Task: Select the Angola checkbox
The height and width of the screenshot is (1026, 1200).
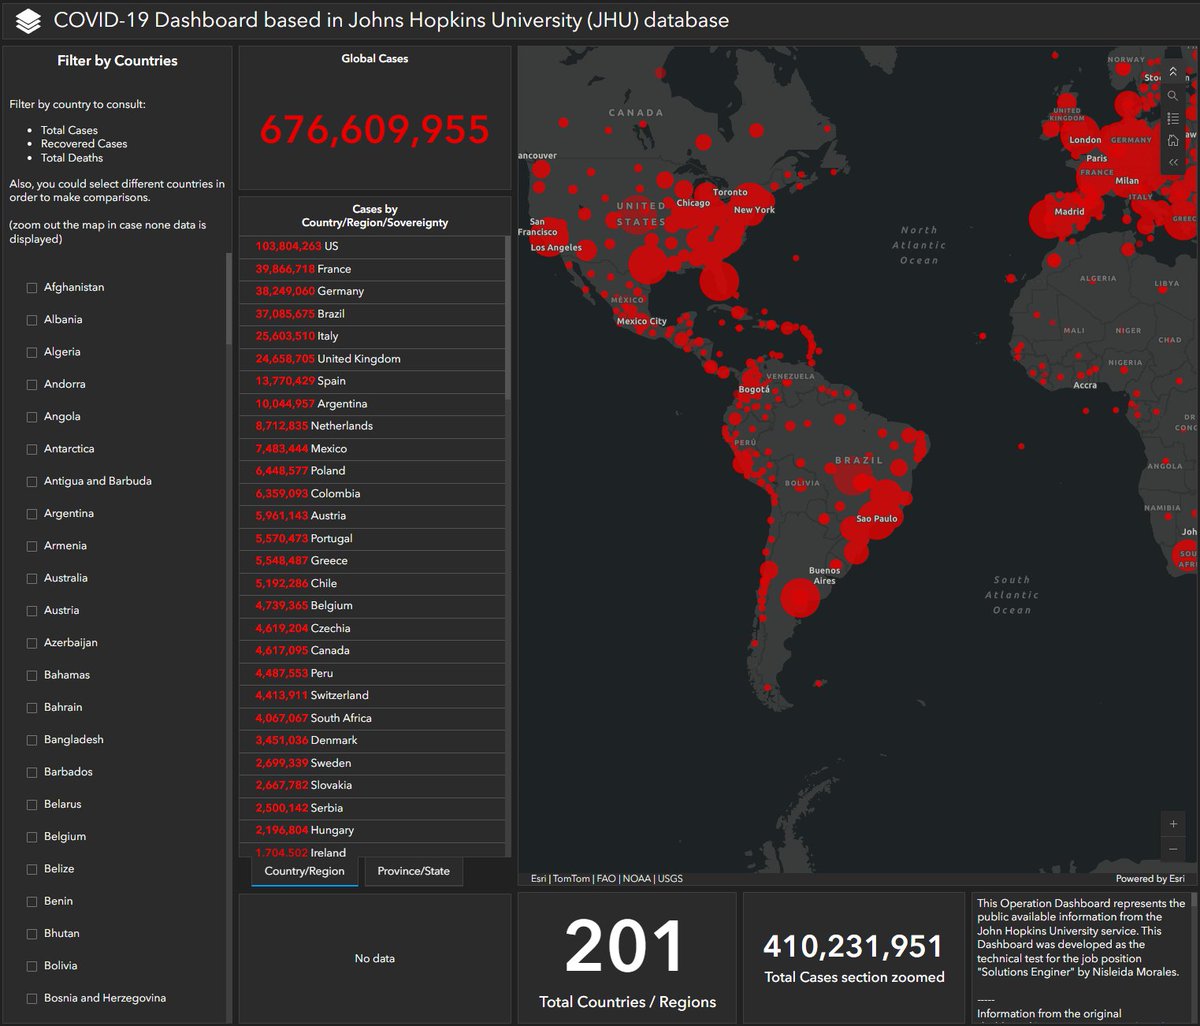Action: [x=32, y=417]
